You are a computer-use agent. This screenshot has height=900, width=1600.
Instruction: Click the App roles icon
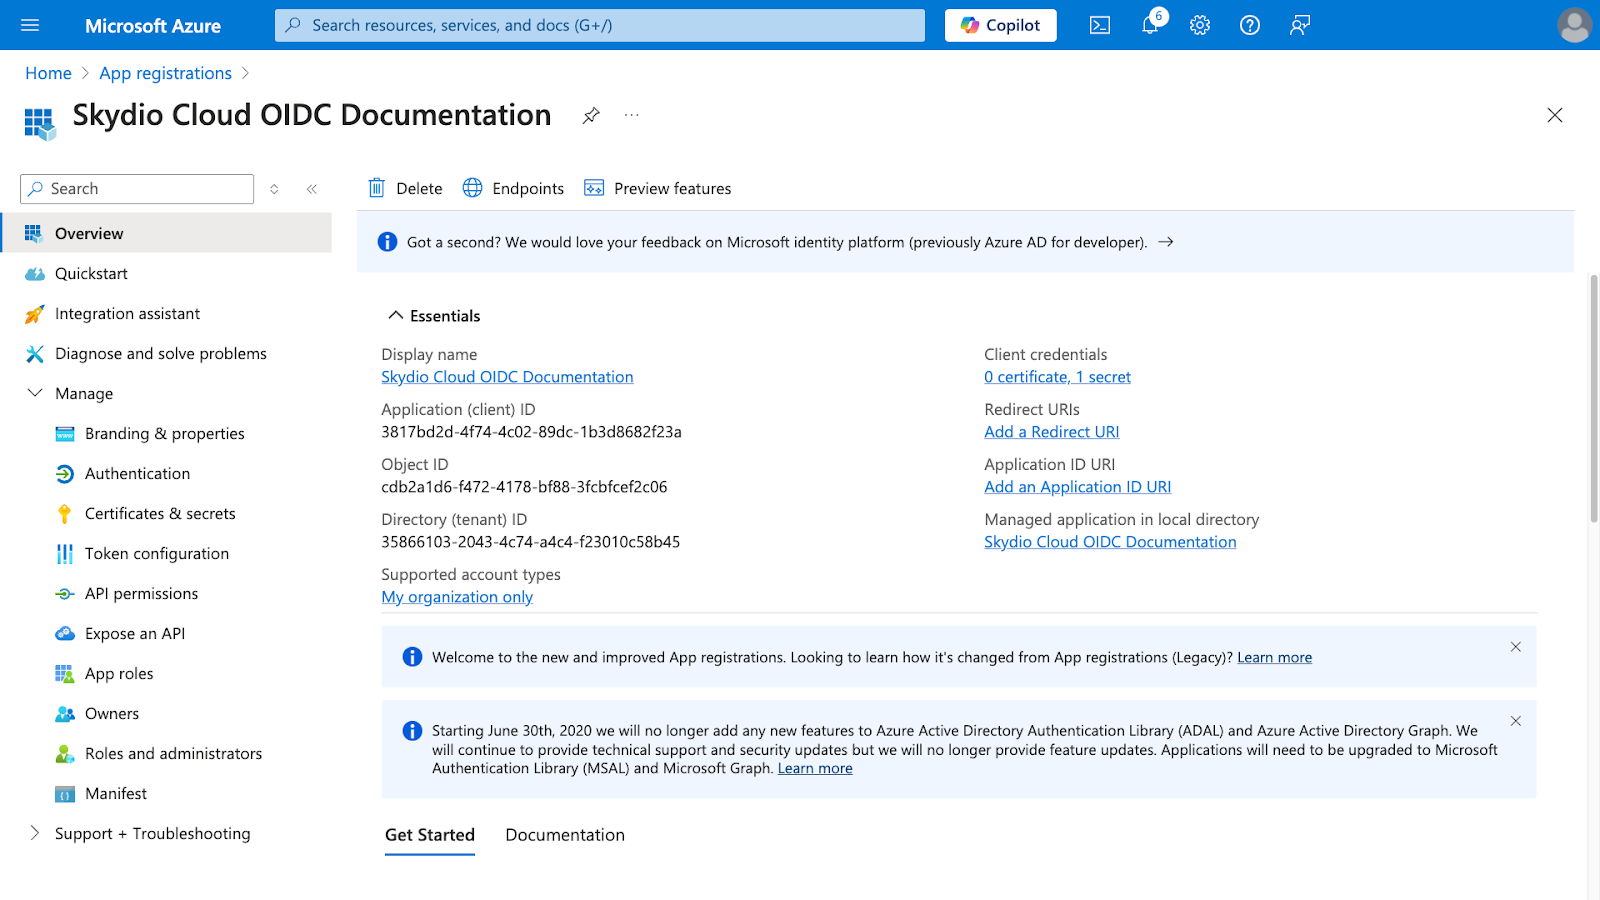coord(65,673)
